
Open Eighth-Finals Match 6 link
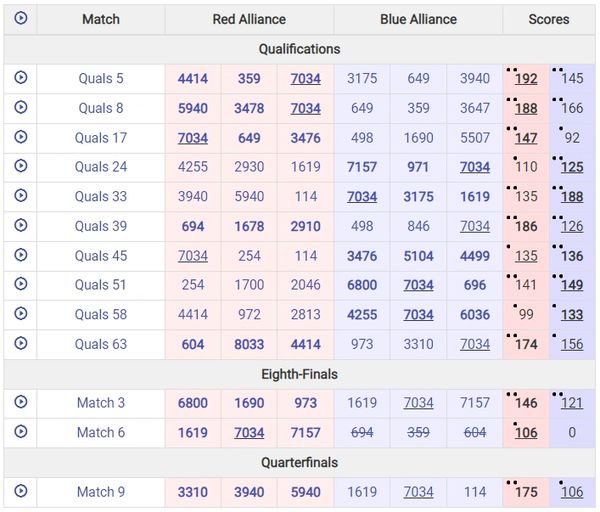click(x=101, y=433)
